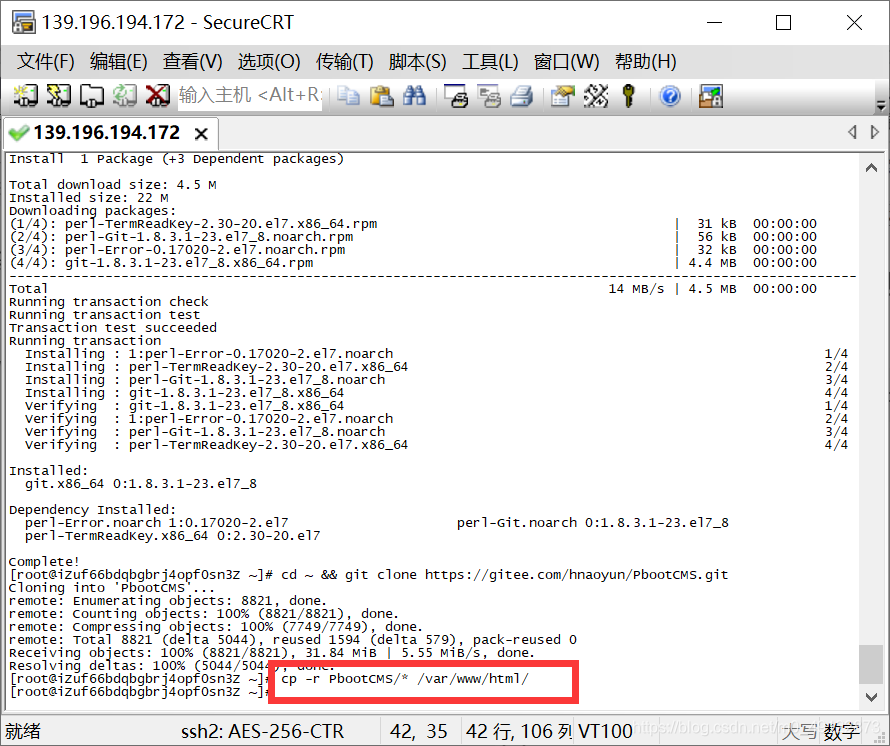Open the 工具(L) menu

point(490,61)
